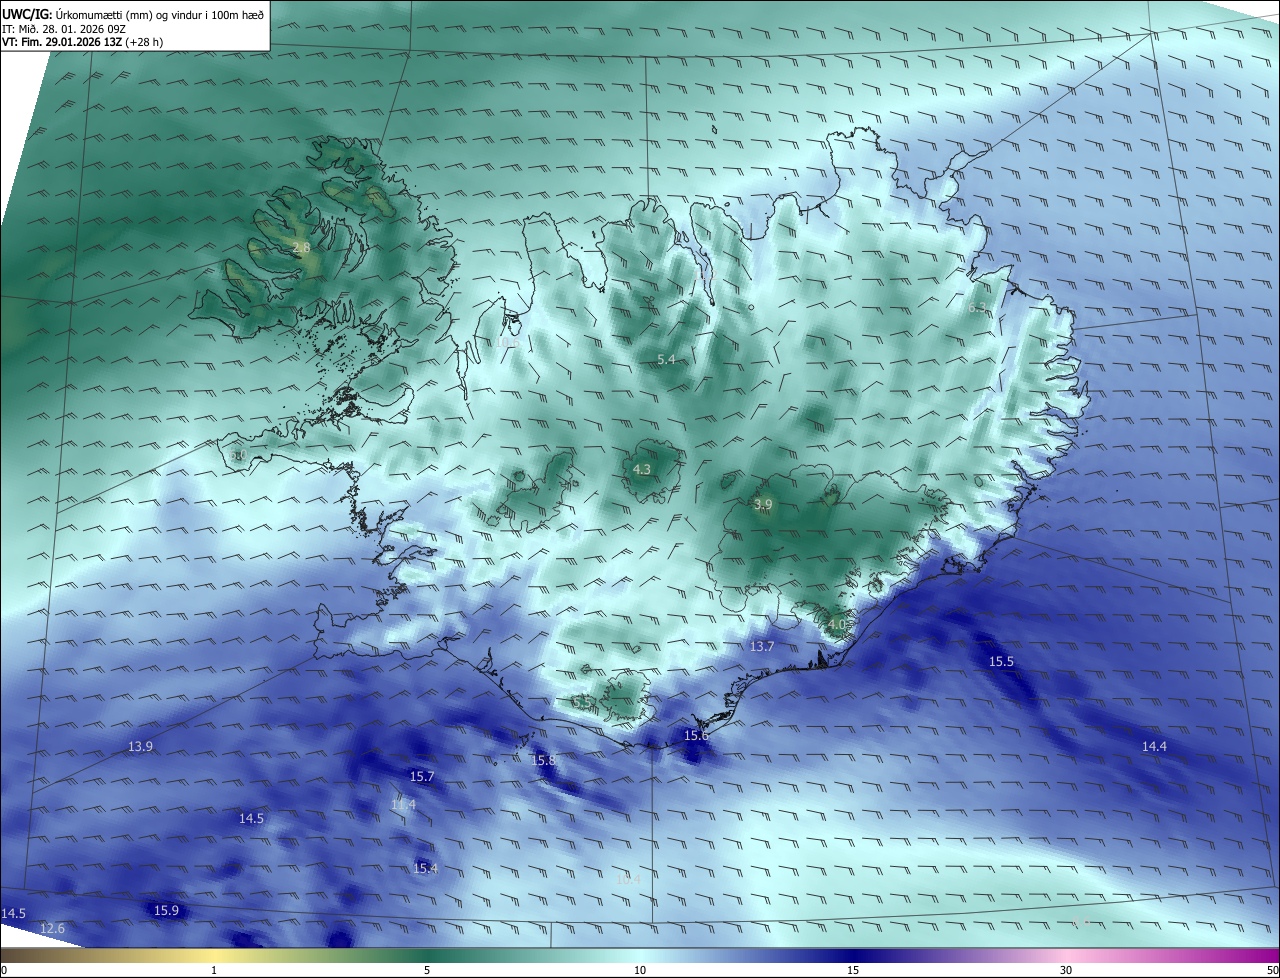Click the 10.6 value in northwest Iceland
This screenshot has height=978, width=1280.
pyautogui.click(x=507, y=342)
